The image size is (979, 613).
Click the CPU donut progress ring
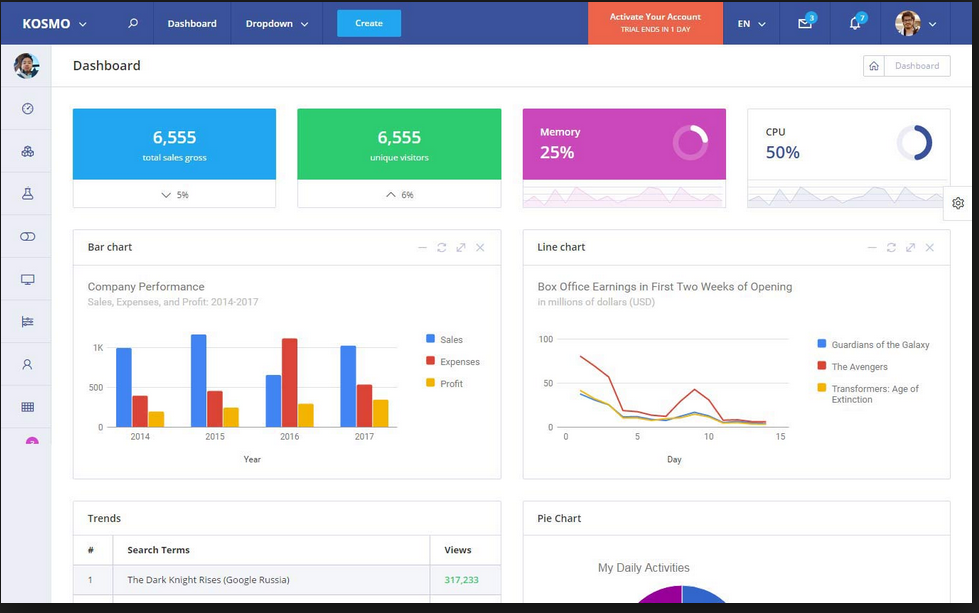915,142
